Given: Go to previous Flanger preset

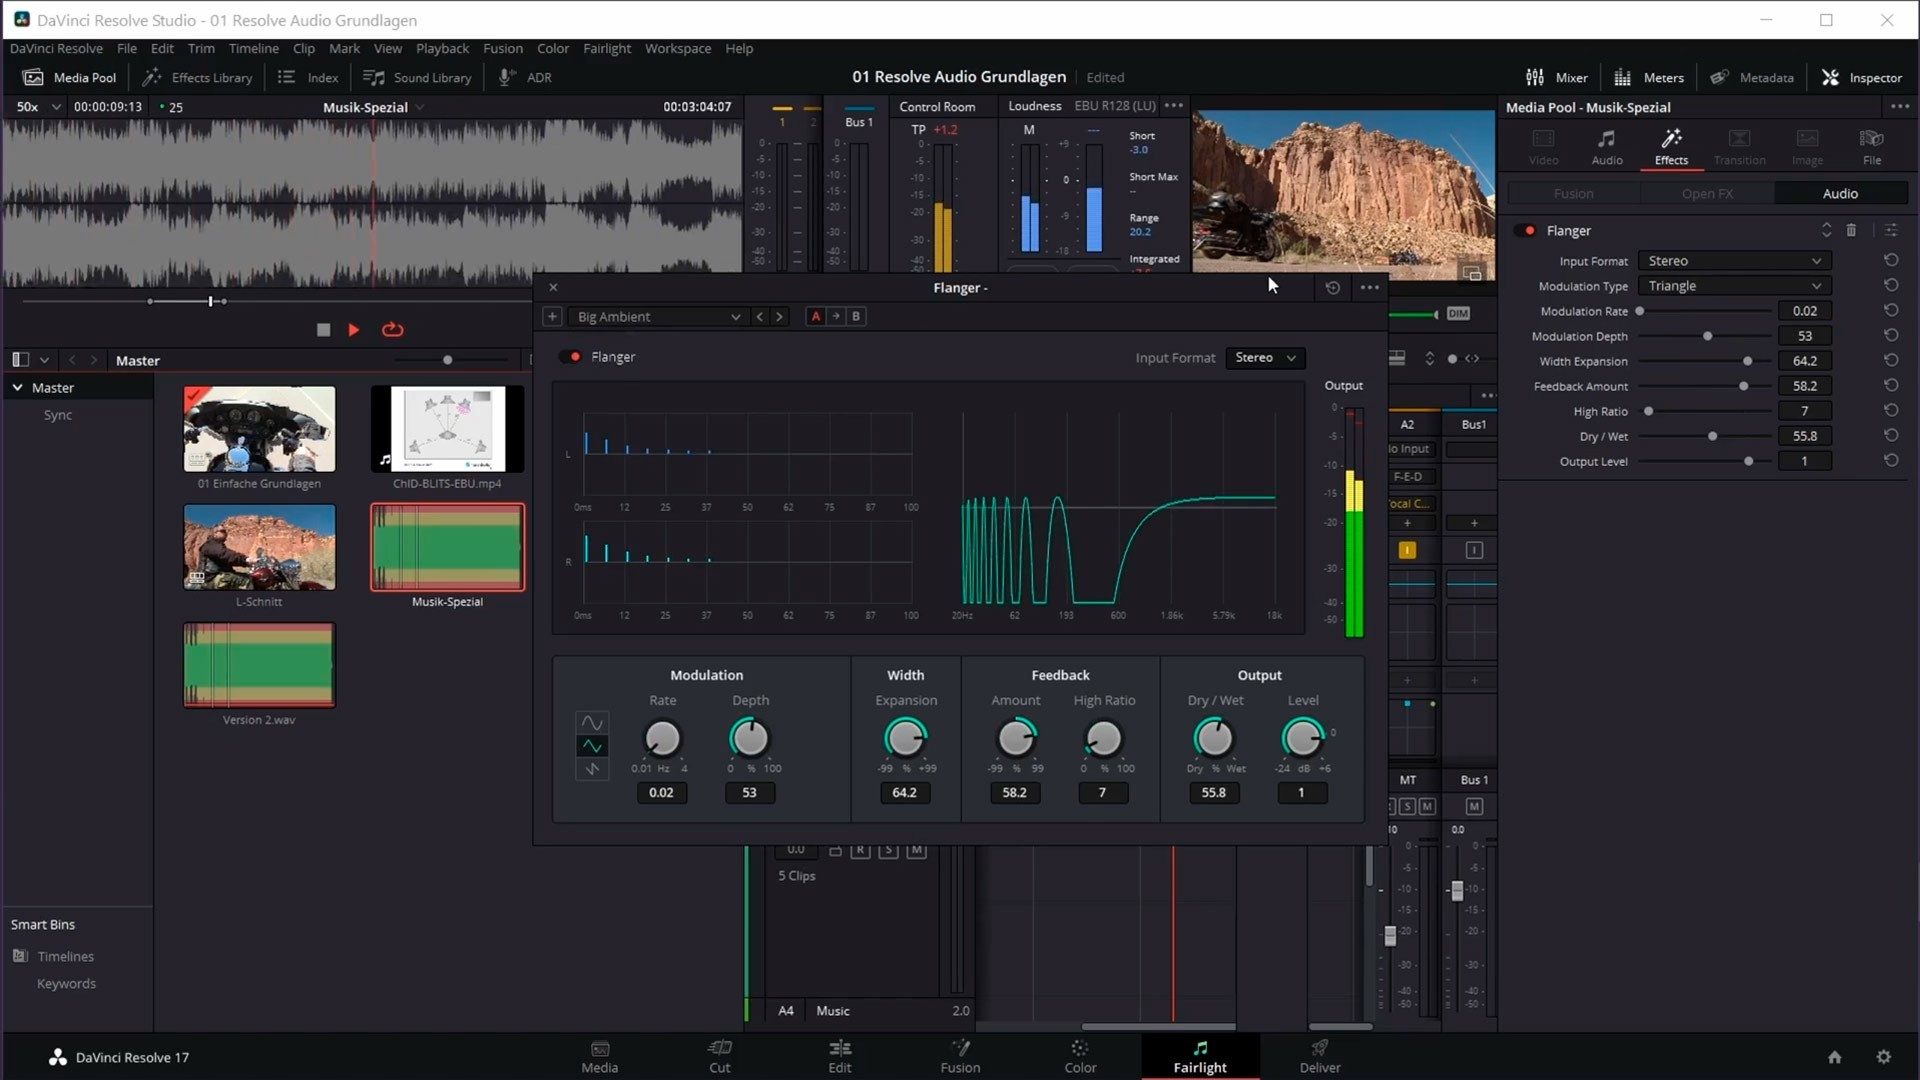Looking at the screenshot, I should 759,316.
